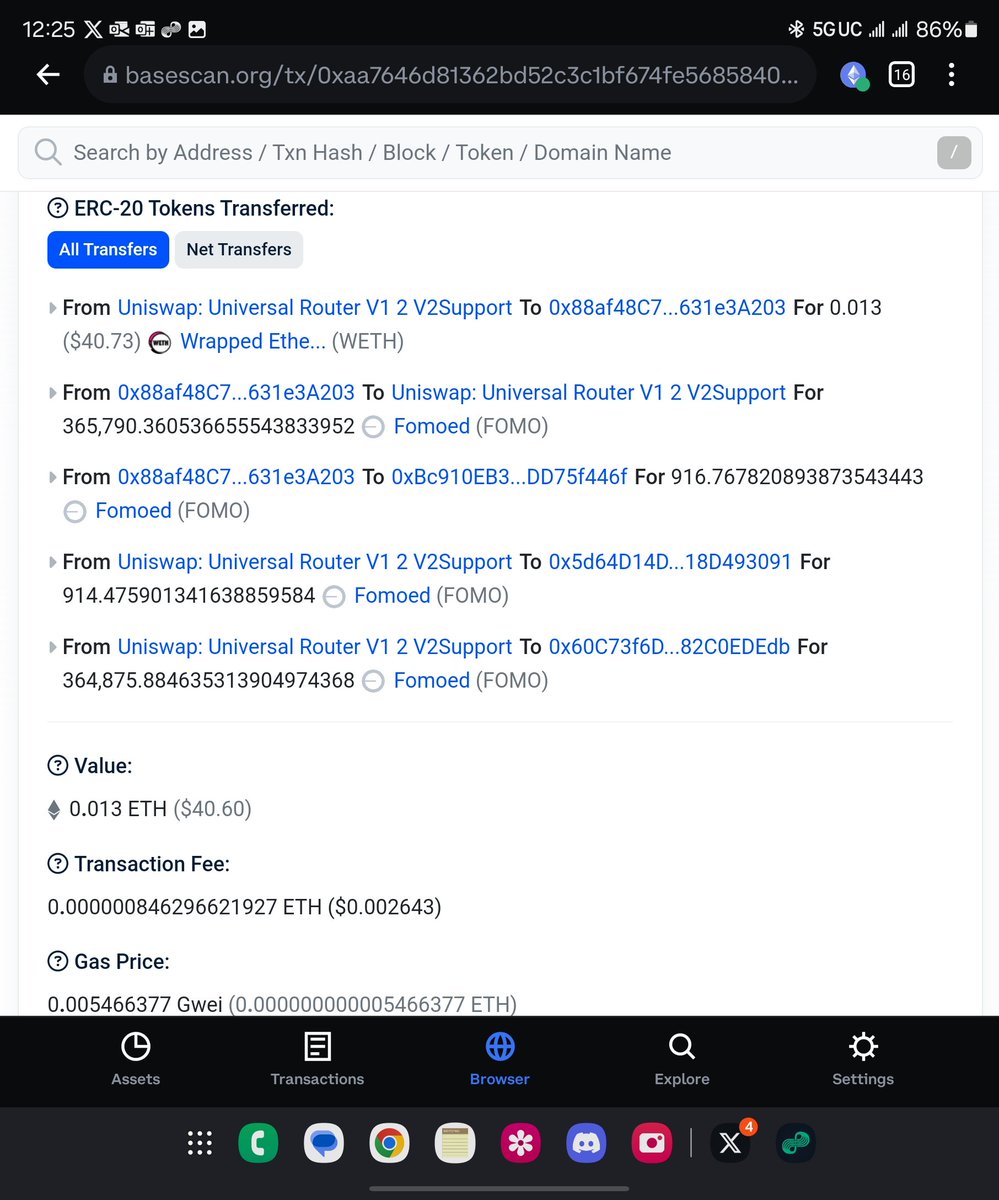The image size is (999, 1200).
Task: Tap the transaction fee value 0.000000846296621927 ETH
Action: tap(185, 908)
